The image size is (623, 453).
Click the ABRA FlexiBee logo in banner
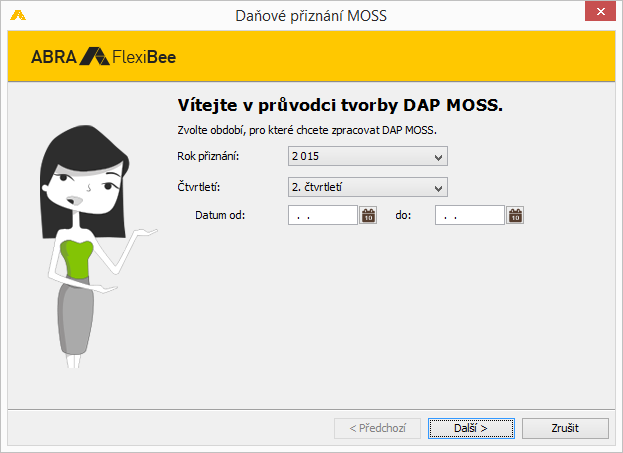(104, 56)
